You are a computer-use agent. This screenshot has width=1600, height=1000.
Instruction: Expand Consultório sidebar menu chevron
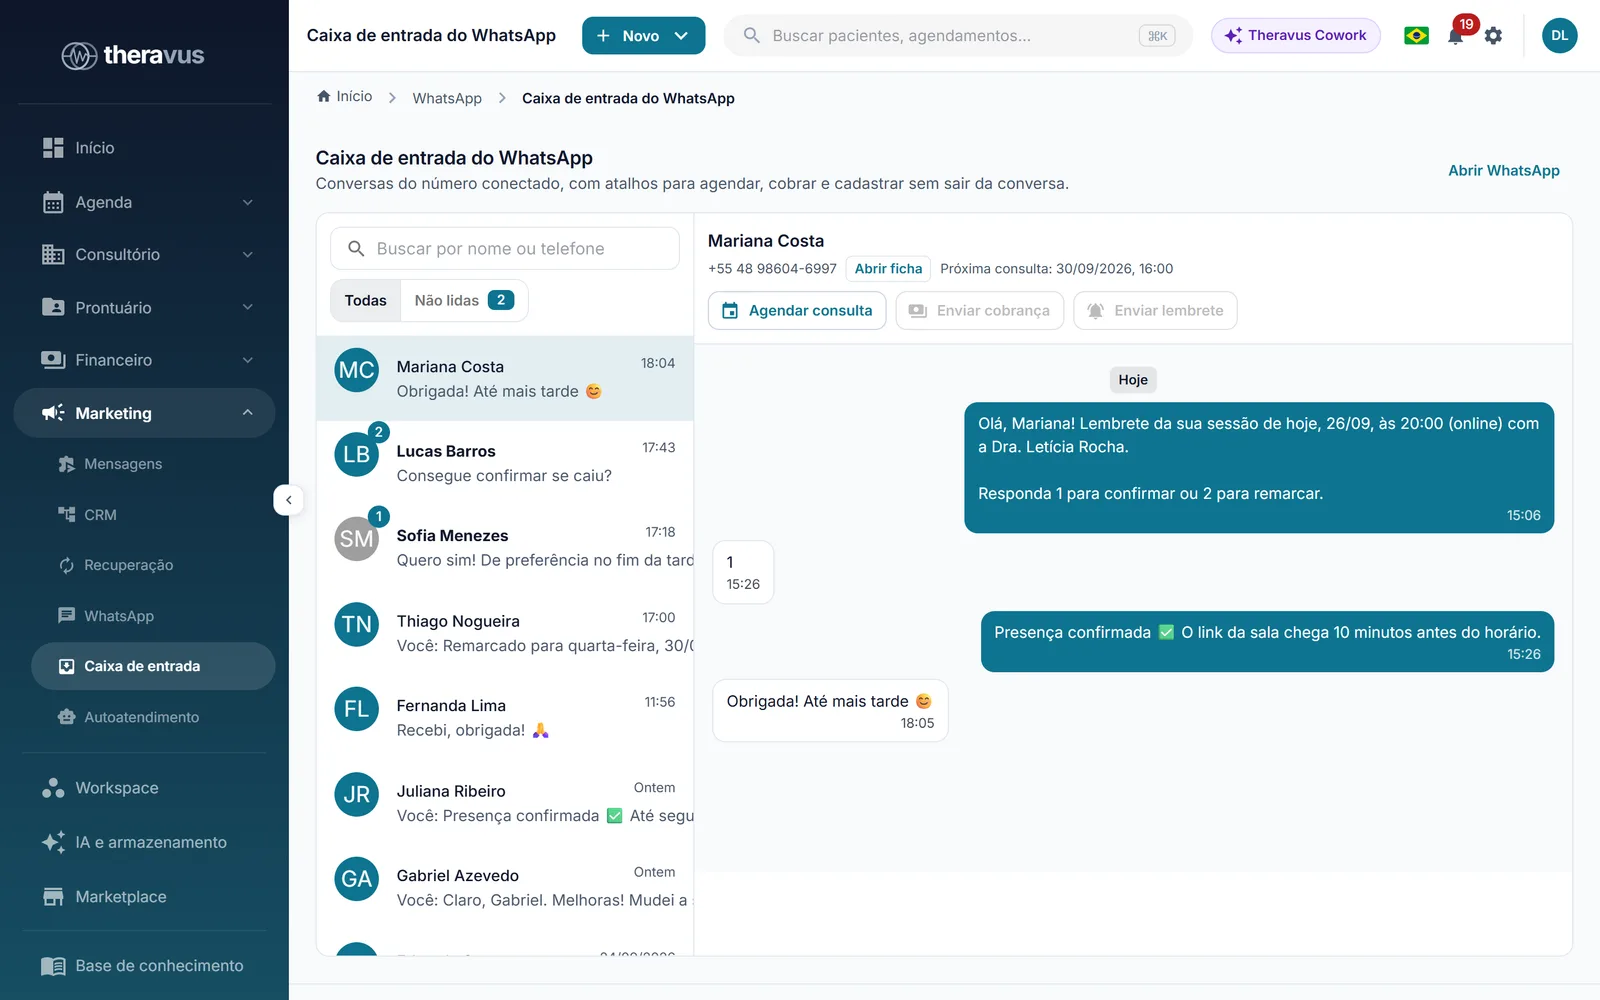[247, 255]
